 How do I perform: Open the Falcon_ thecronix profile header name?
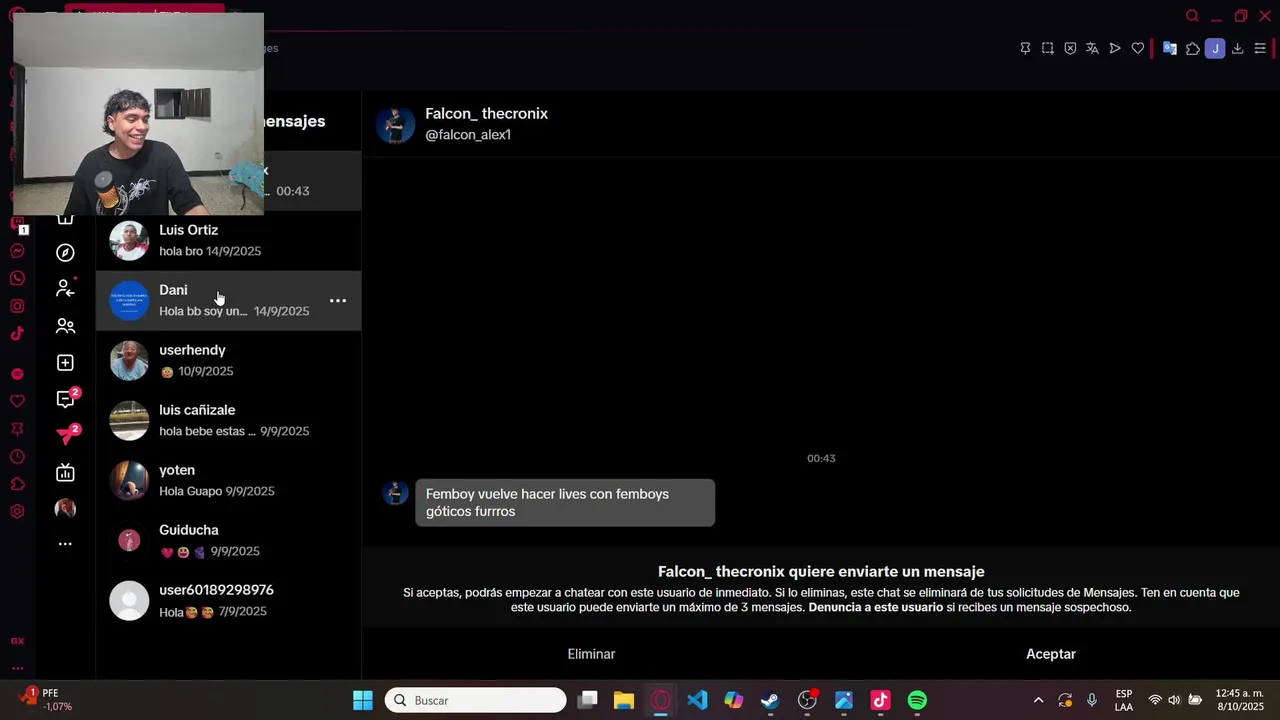486,114
